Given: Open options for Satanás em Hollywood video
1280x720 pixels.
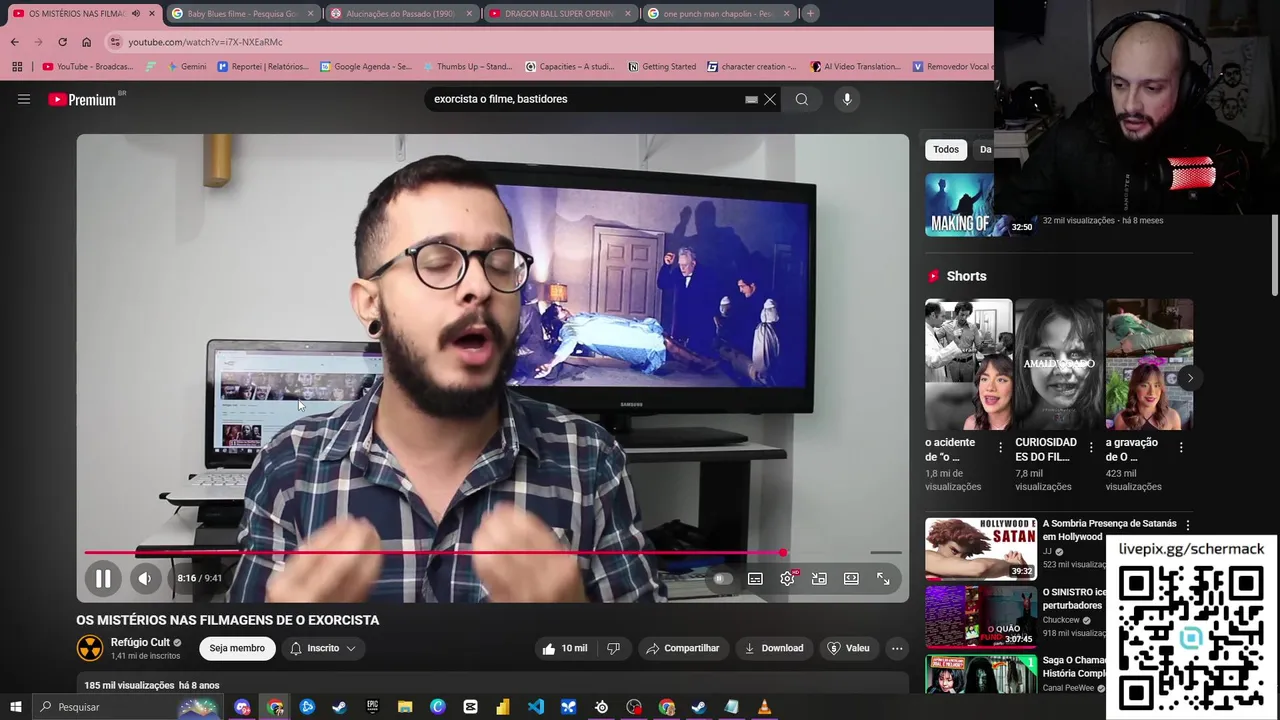Looking at the screenshot, I should pos(1188,525).
